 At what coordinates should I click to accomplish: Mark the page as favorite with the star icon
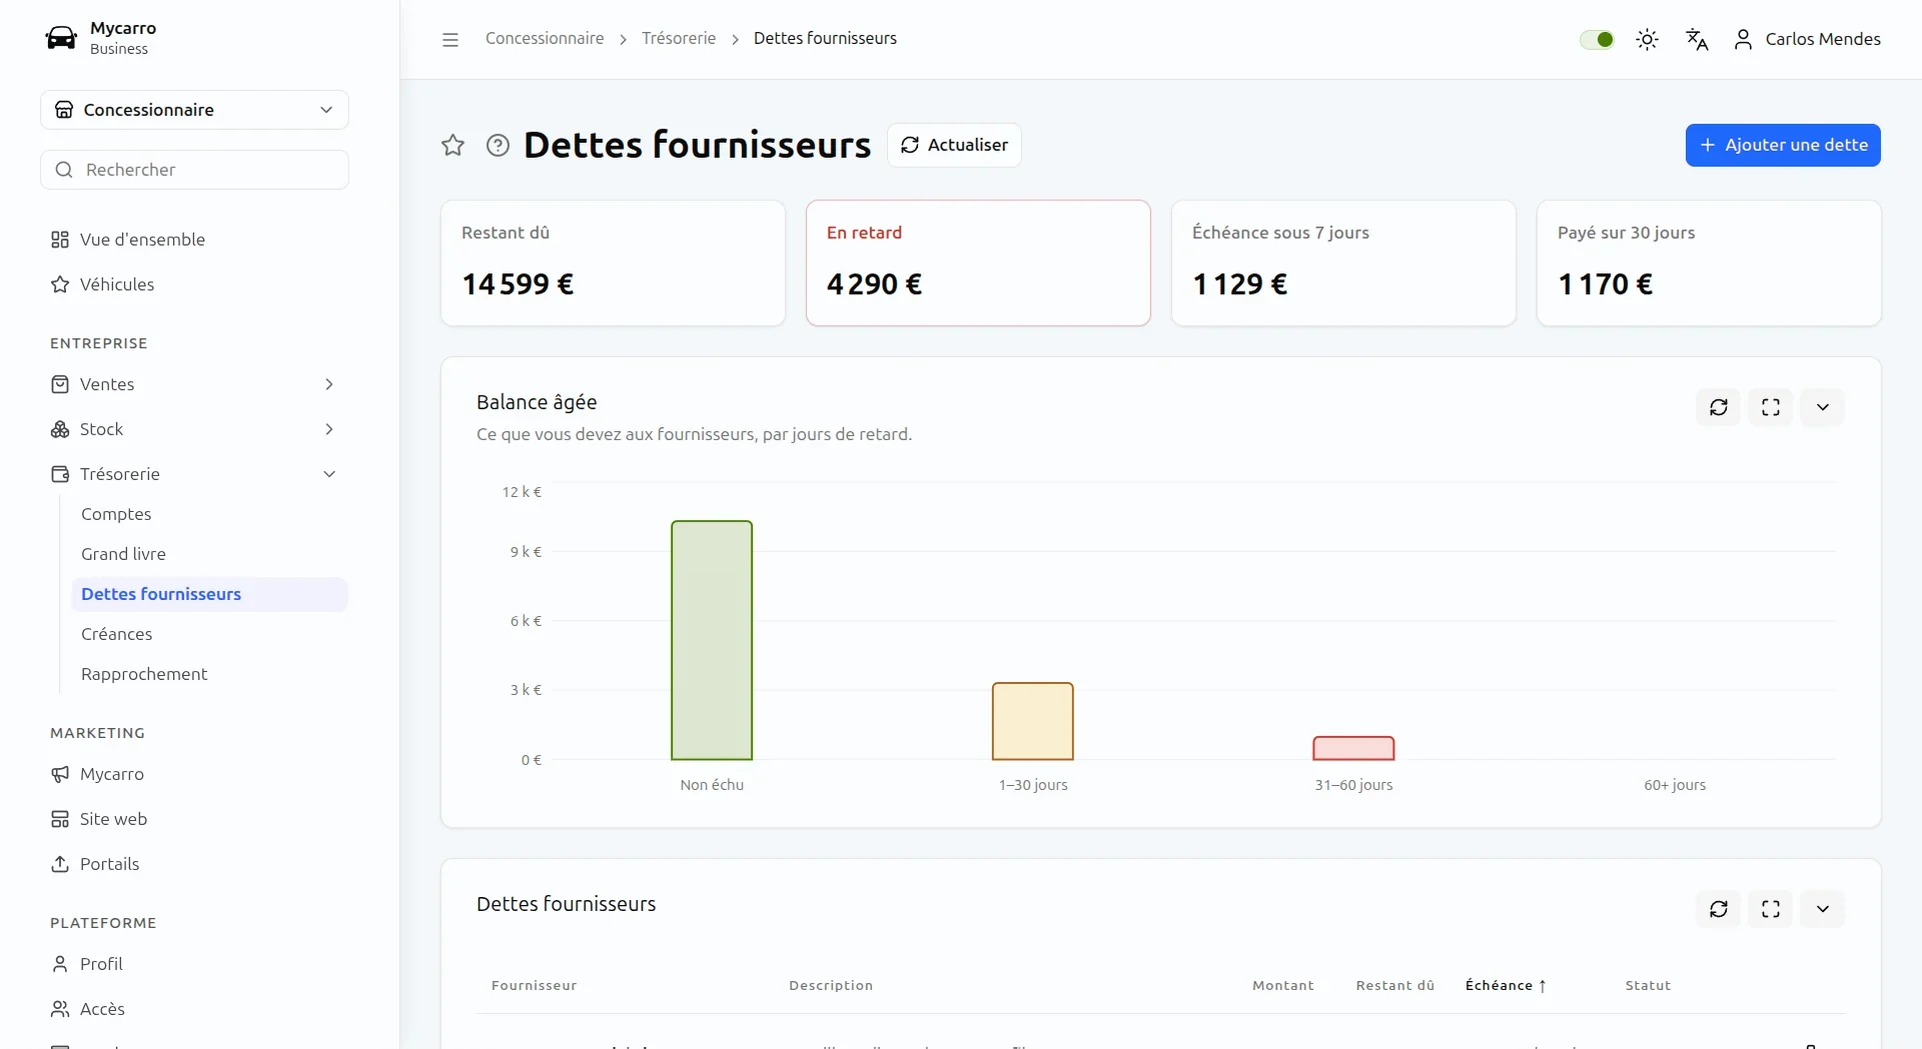[453, 145]
